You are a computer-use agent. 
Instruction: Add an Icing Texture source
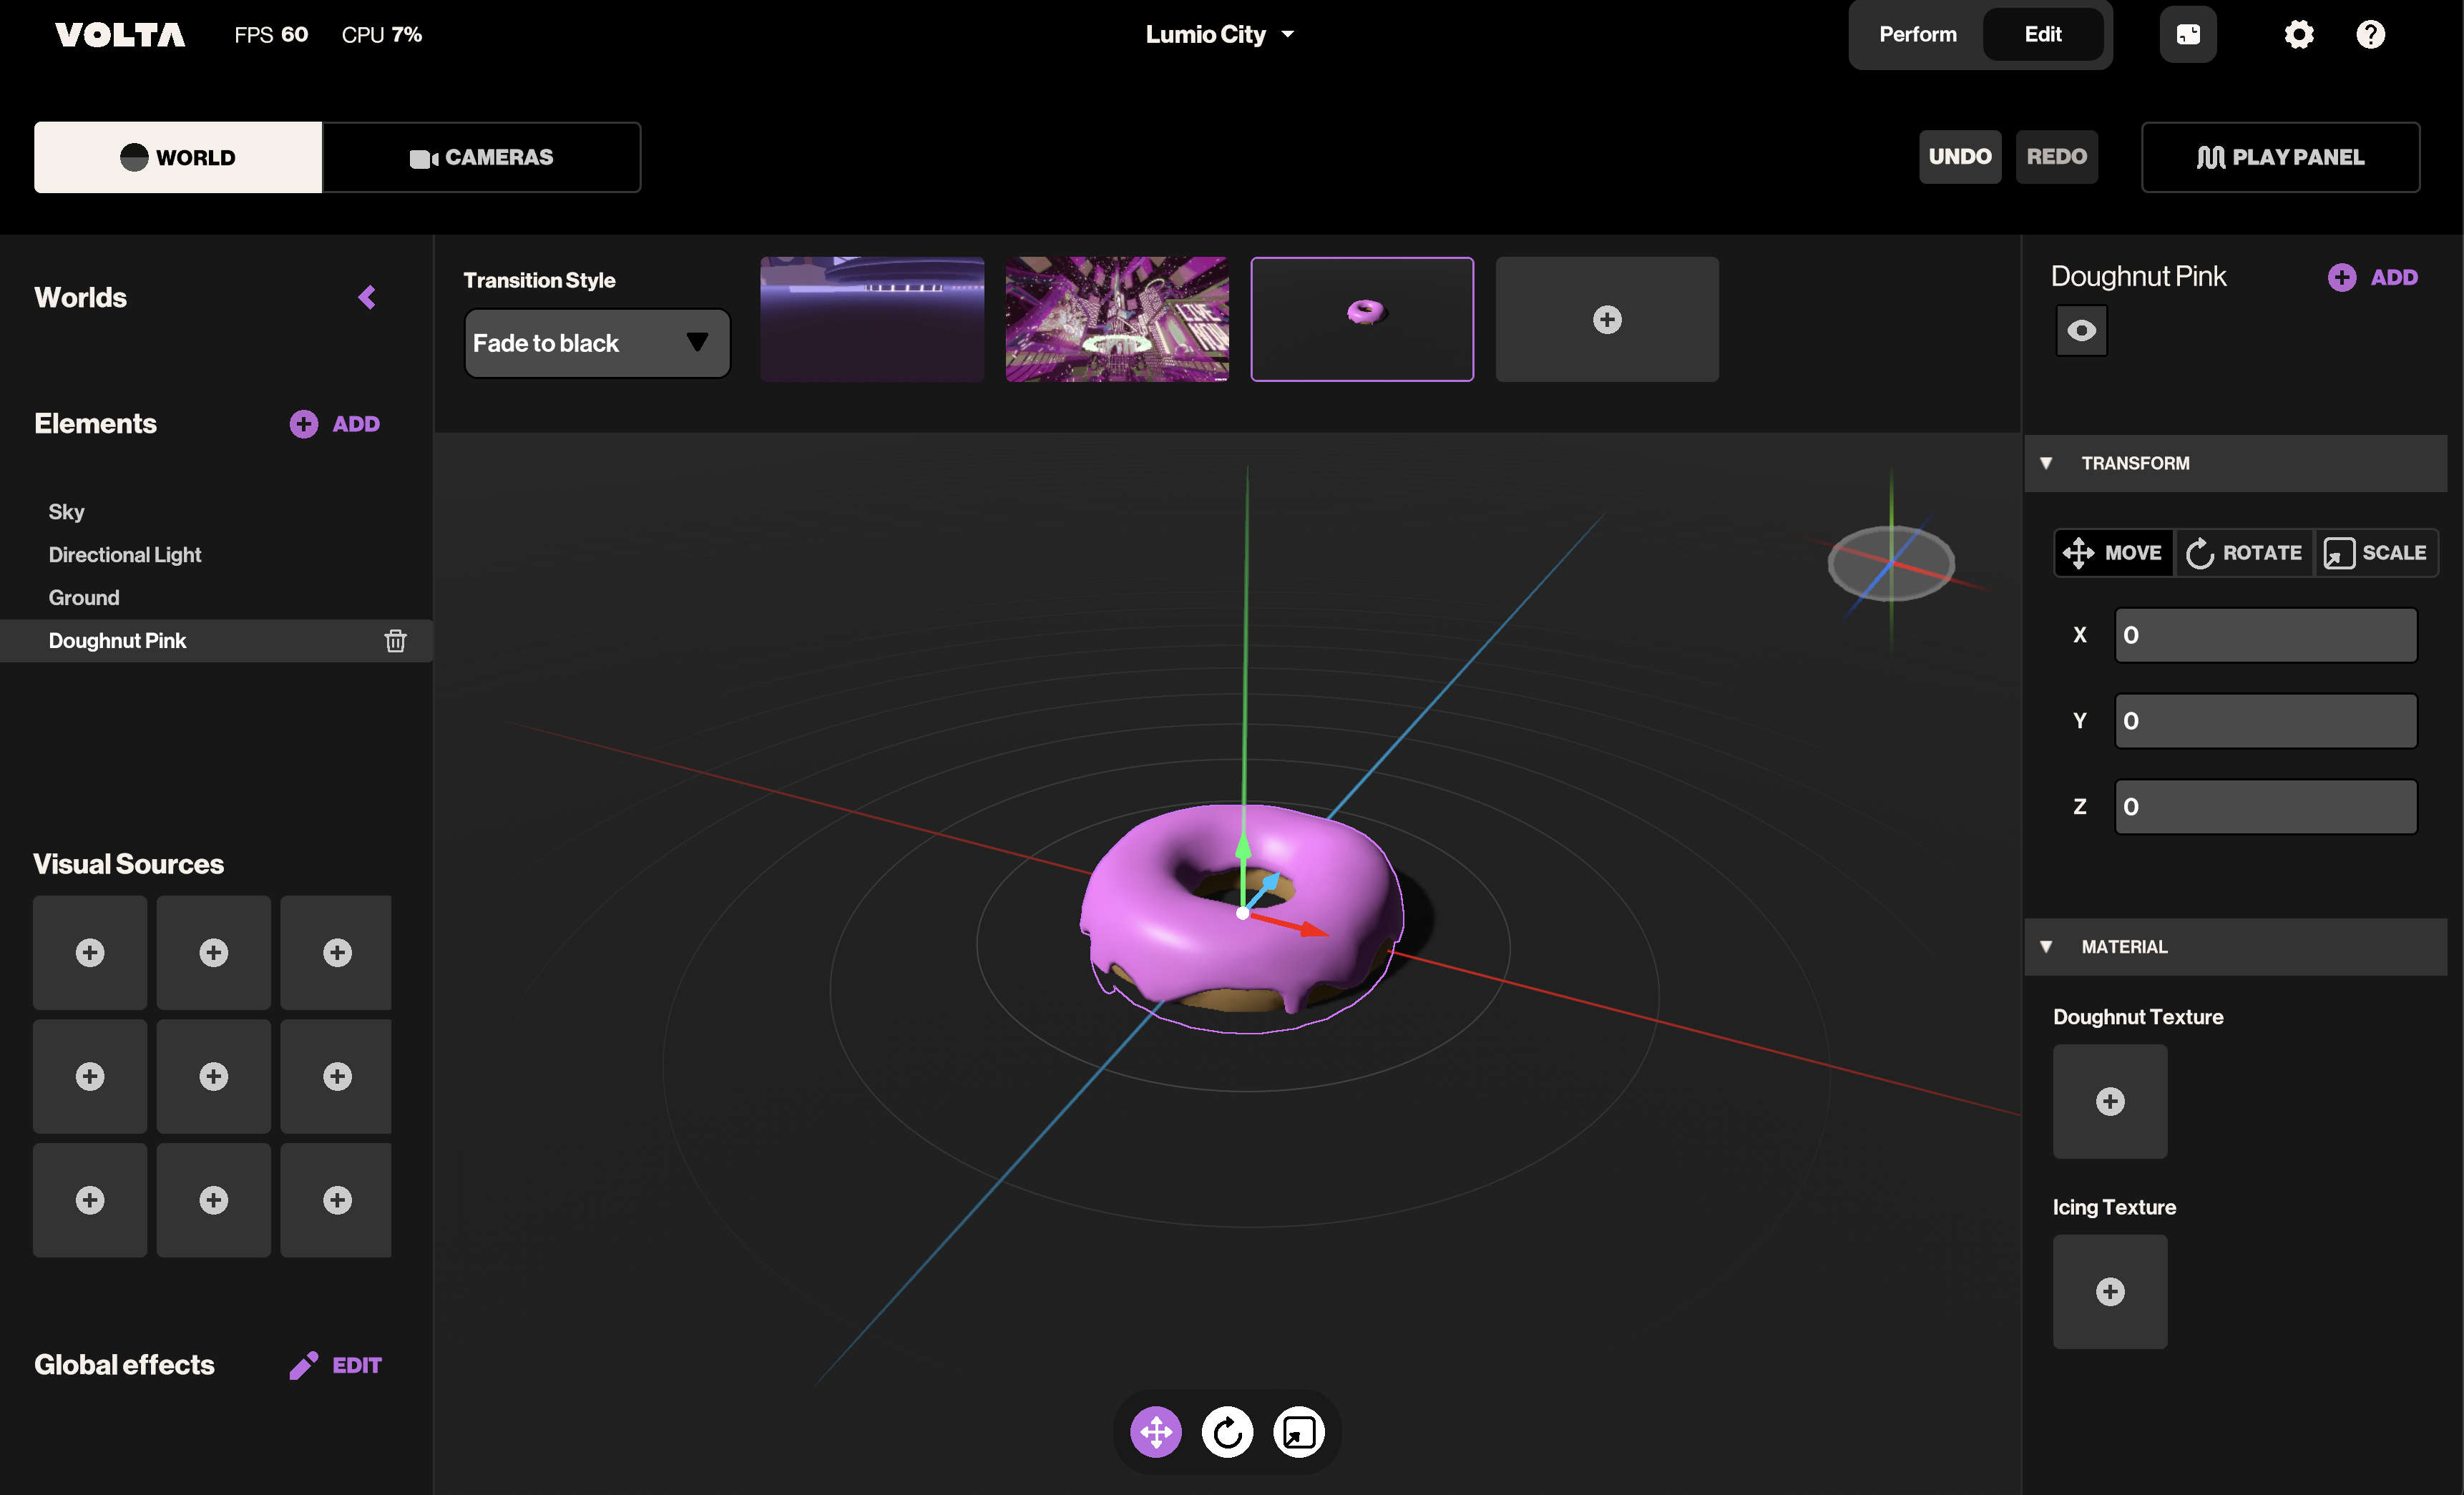point(2109,1291)
